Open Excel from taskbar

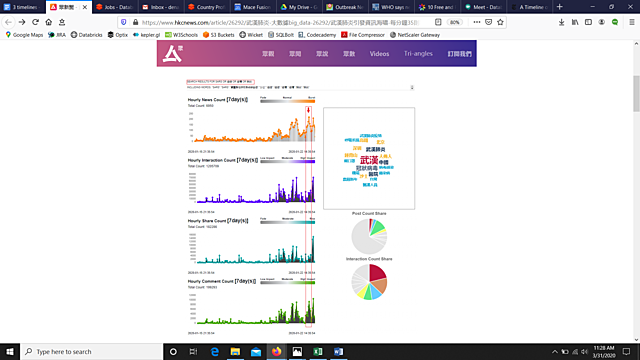[318, 351]
